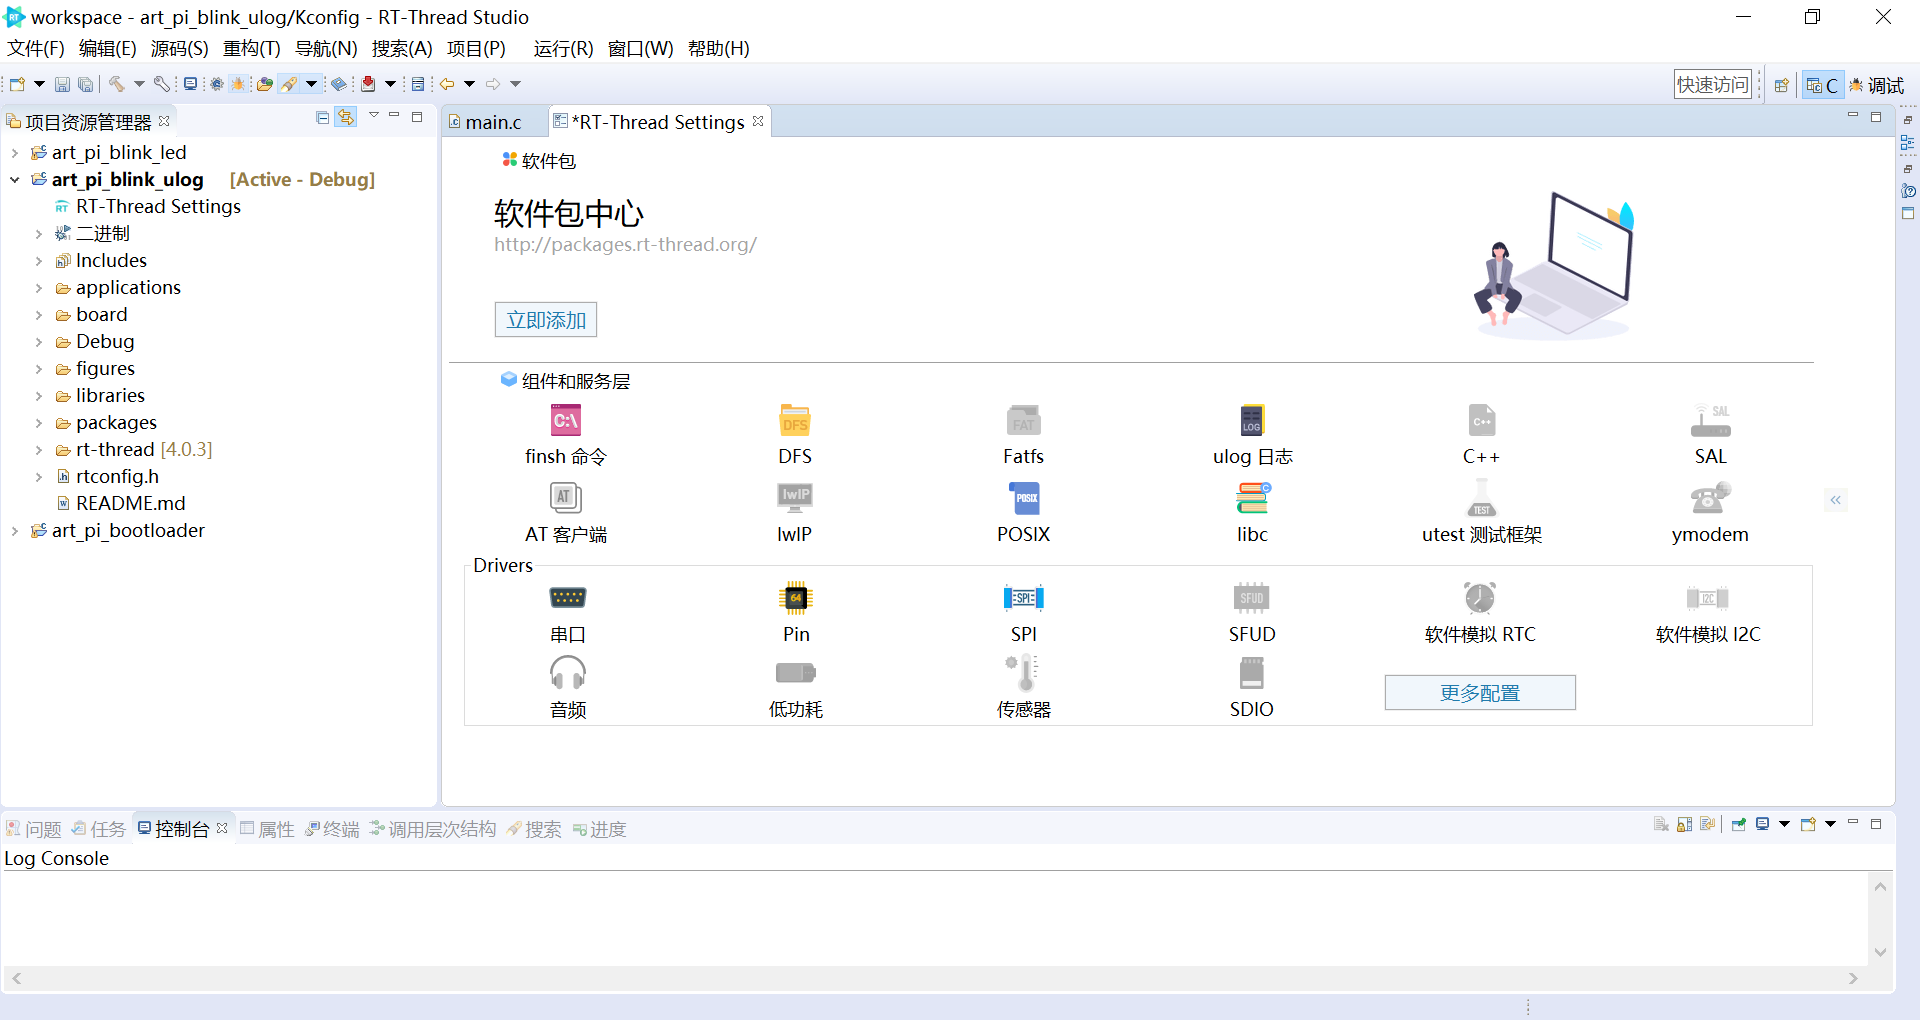This screenshot has height=1020, width=1920.
Task: Open the 窗口(W) menu
Action: pos(641,48)
